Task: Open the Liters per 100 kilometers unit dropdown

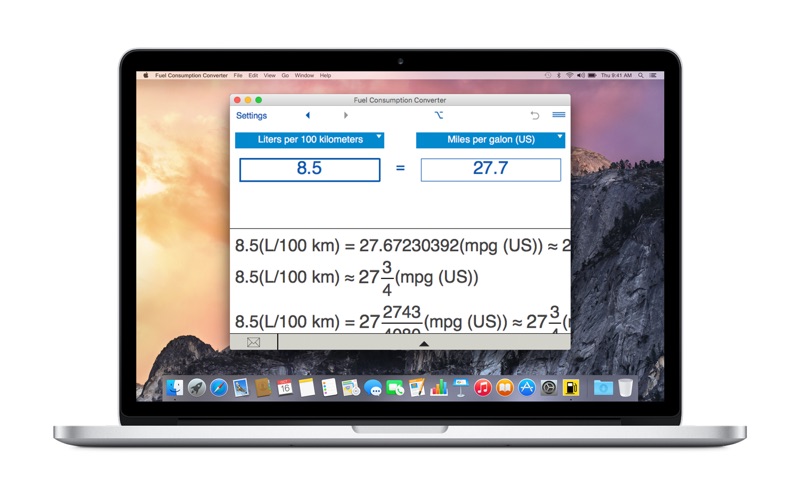Action: [x=310, y=140]
